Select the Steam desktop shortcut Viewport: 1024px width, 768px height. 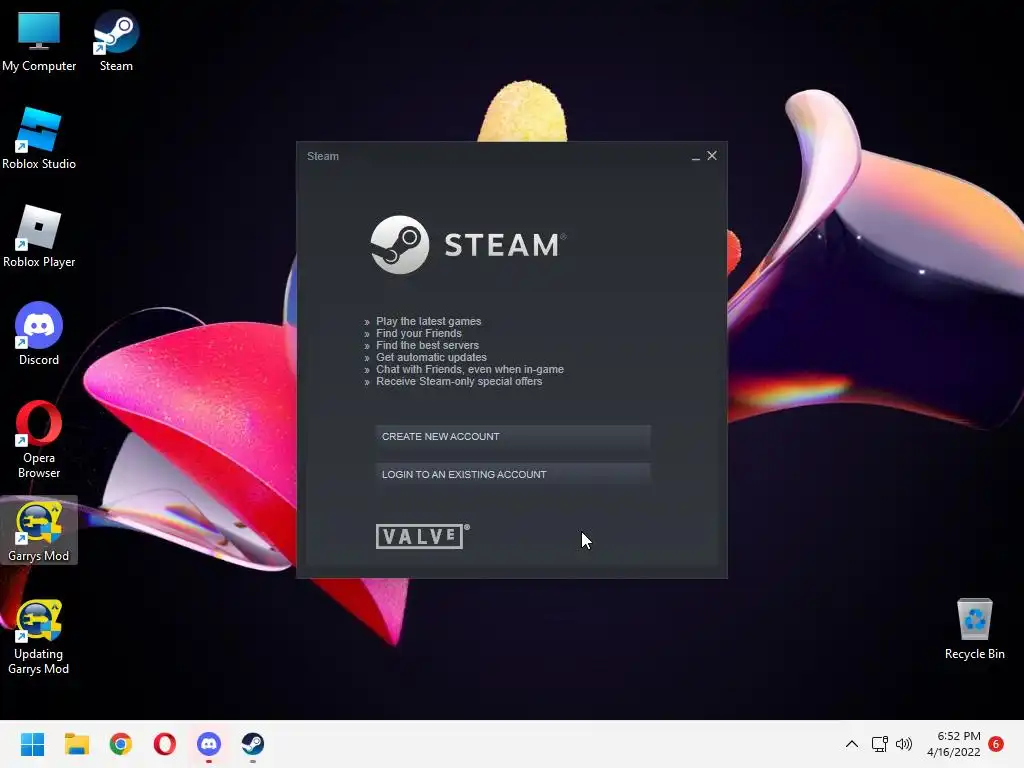116,40
